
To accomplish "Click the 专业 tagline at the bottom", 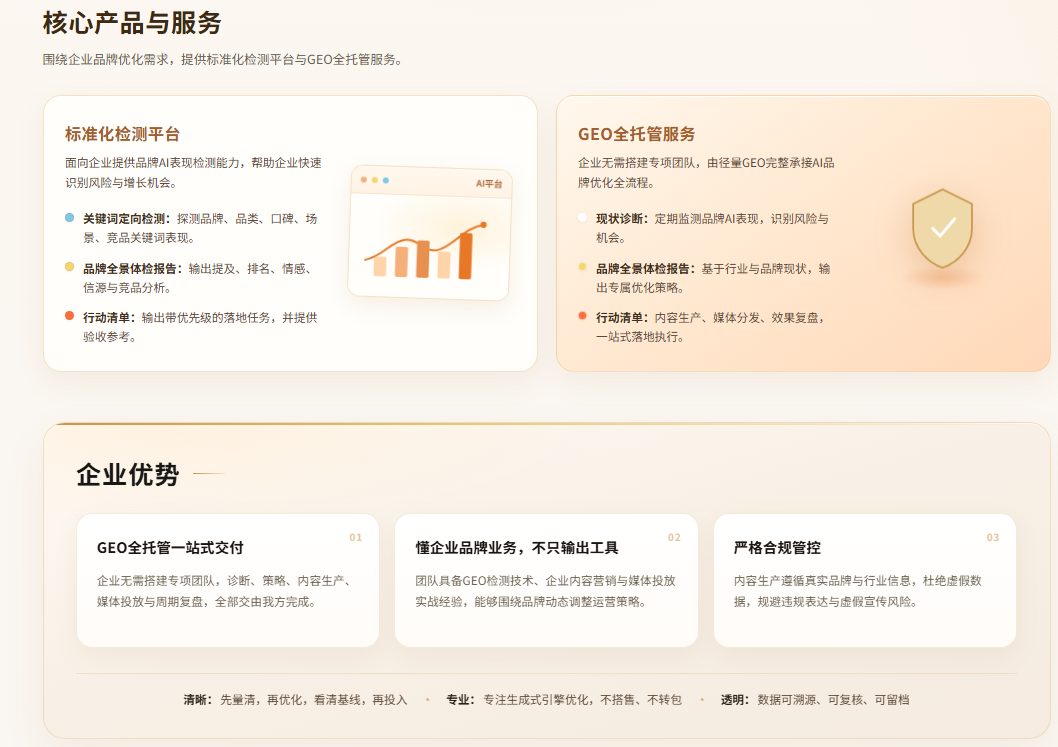I will [x=564, y=700].
